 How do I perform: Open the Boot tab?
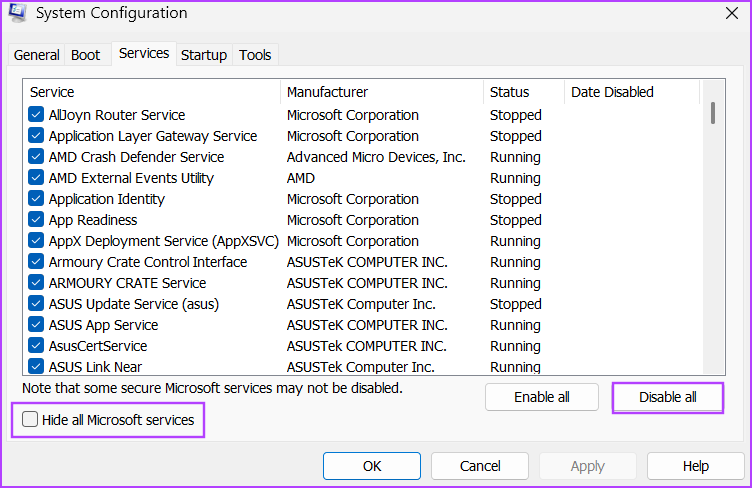(85, 55)
